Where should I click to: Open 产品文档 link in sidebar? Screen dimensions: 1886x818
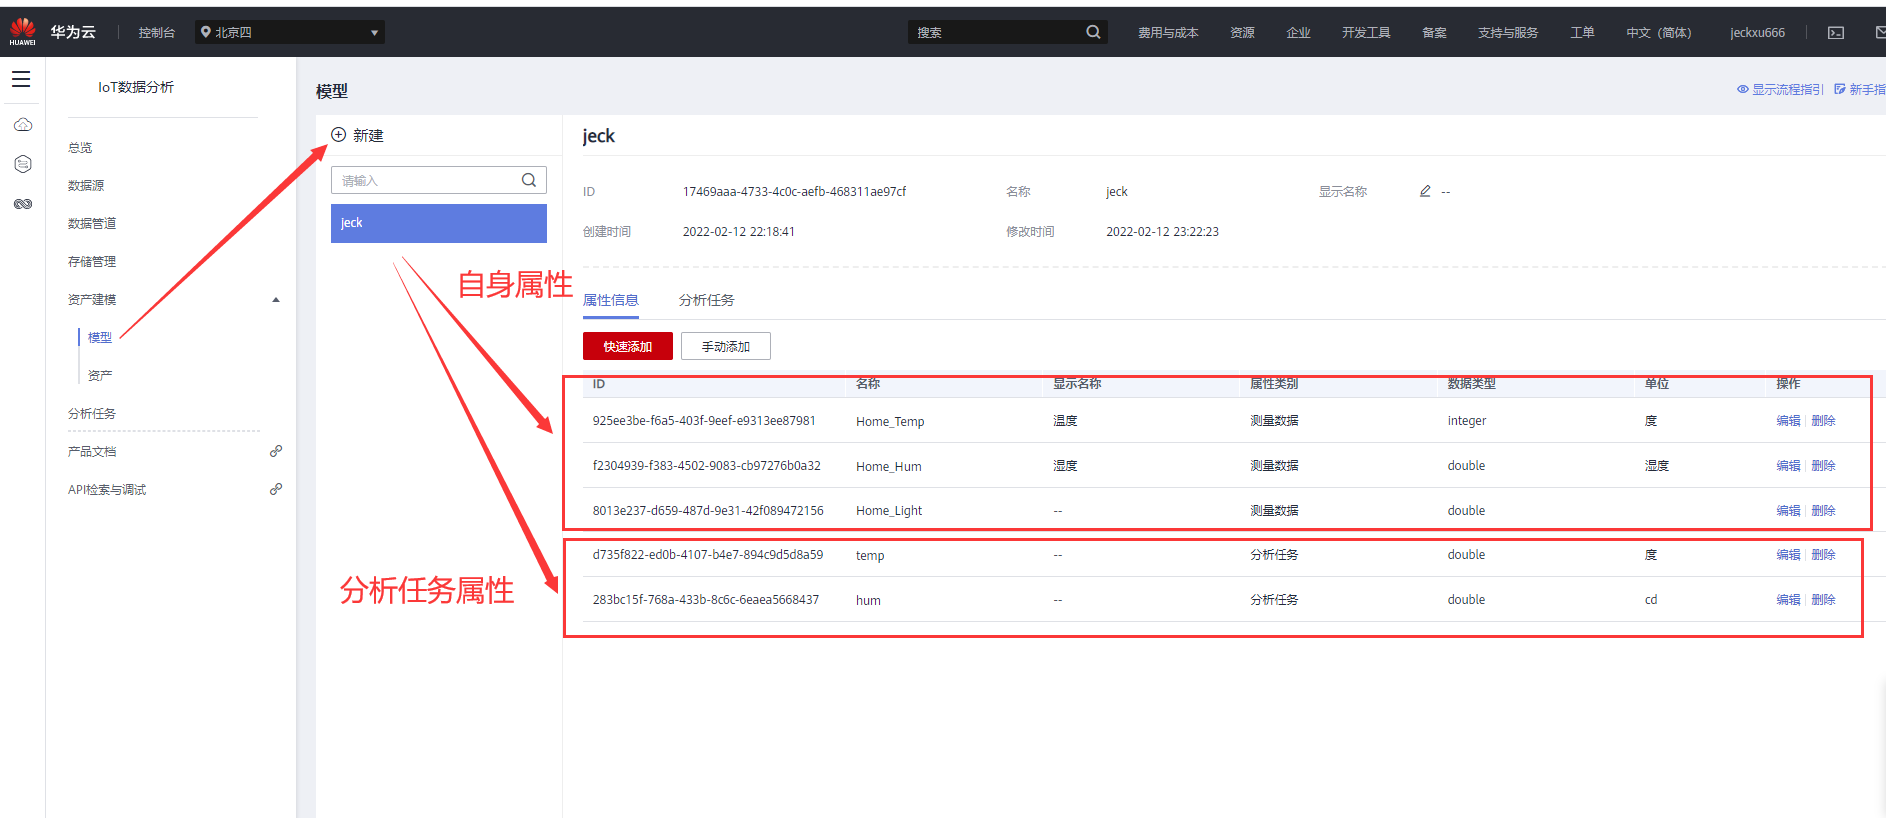[x=92, y=451]
